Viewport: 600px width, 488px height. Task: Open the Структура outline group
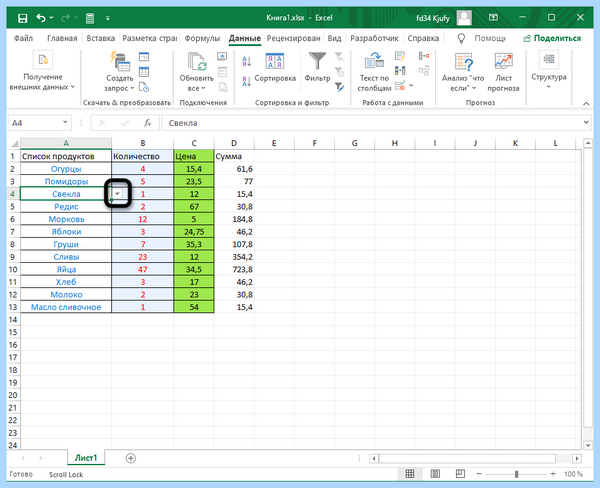point(549,70)
